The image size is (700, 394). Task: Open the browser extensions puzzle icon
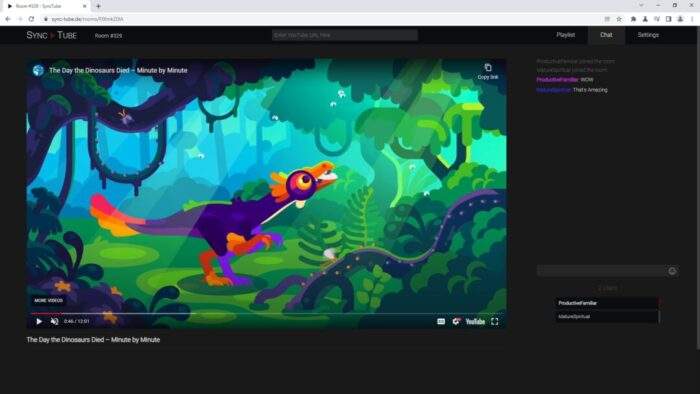[633, 19]
